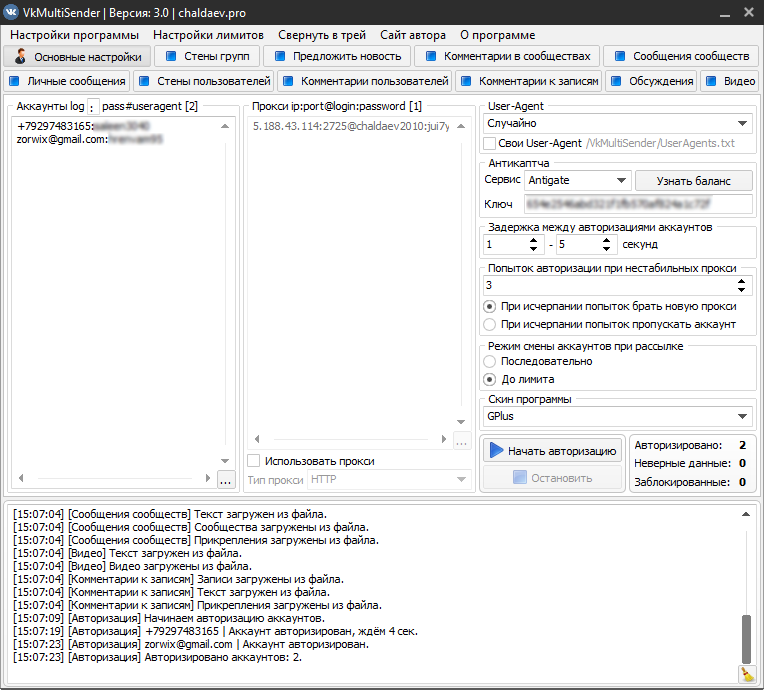
Task: Open the Сайт автора menu item
Action: coord(413,35)
